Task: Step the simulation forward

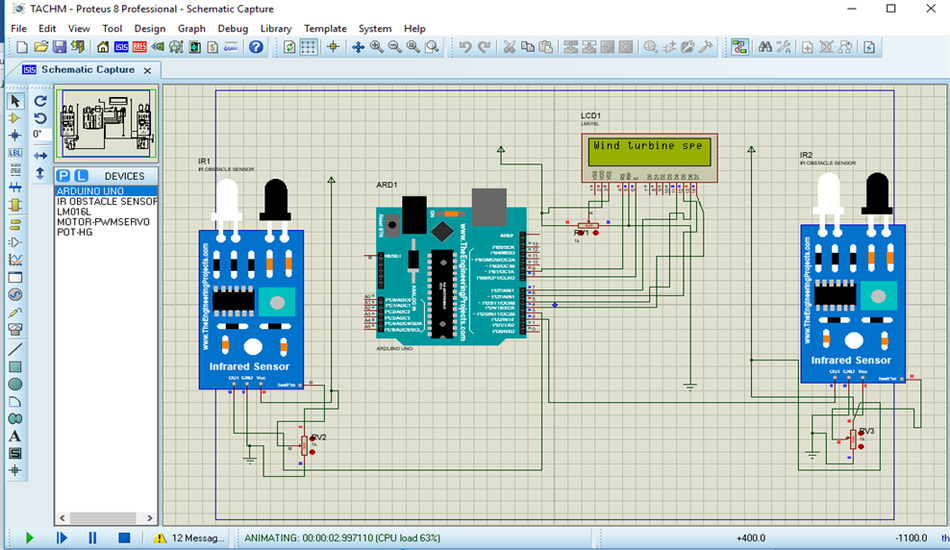Action: [x=61, y=537]
